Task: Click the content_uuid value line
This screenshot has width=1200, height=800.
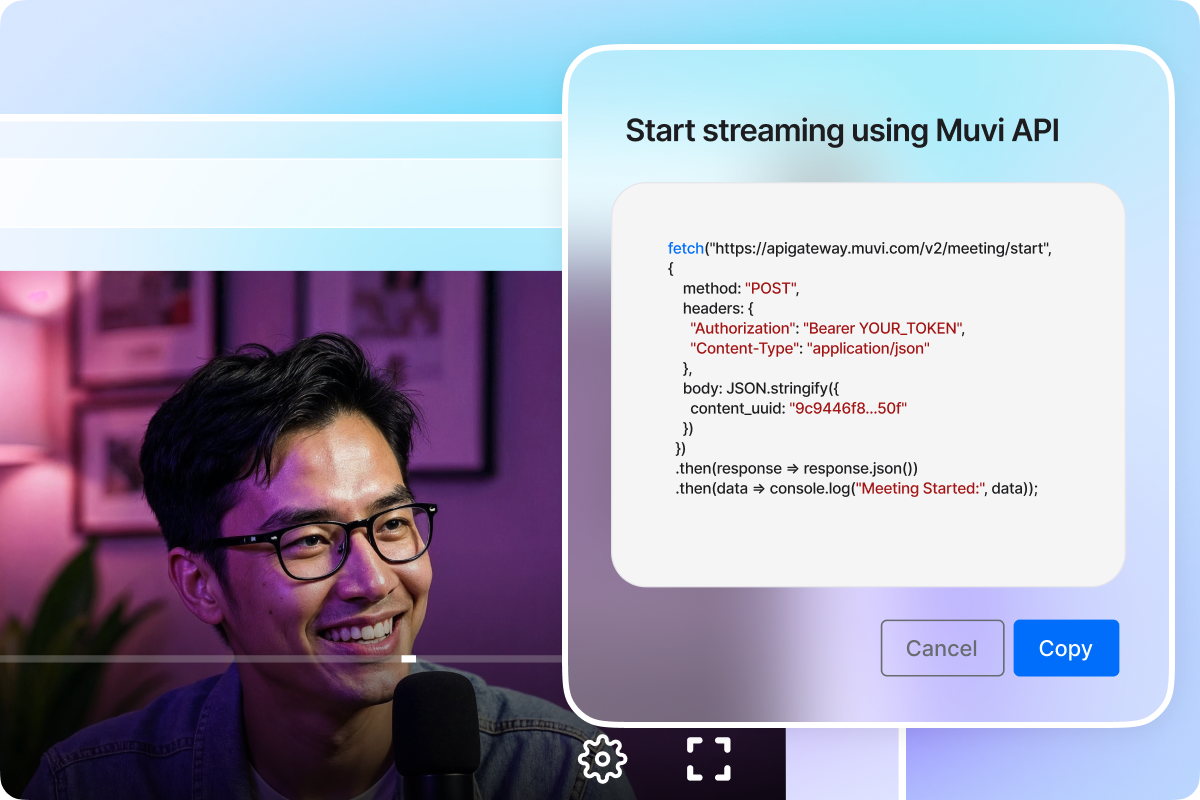Action: coord(798,408)
